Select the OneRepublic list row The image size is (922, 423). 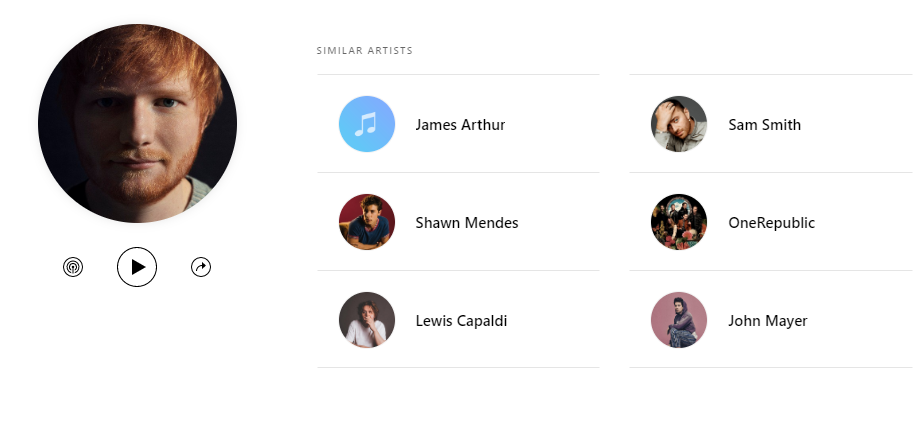point(771,222)
